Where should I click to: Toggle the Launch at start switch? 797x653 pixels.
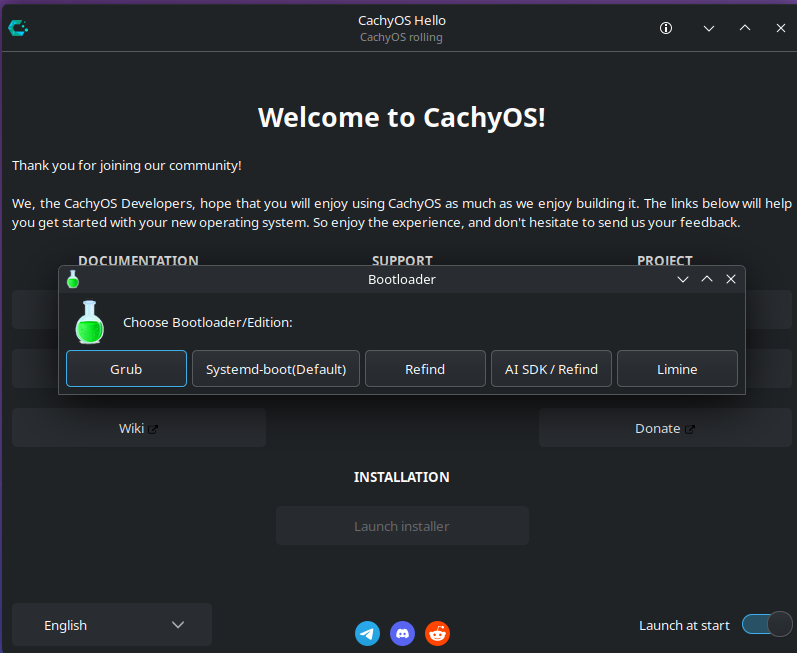coord(766,625)
